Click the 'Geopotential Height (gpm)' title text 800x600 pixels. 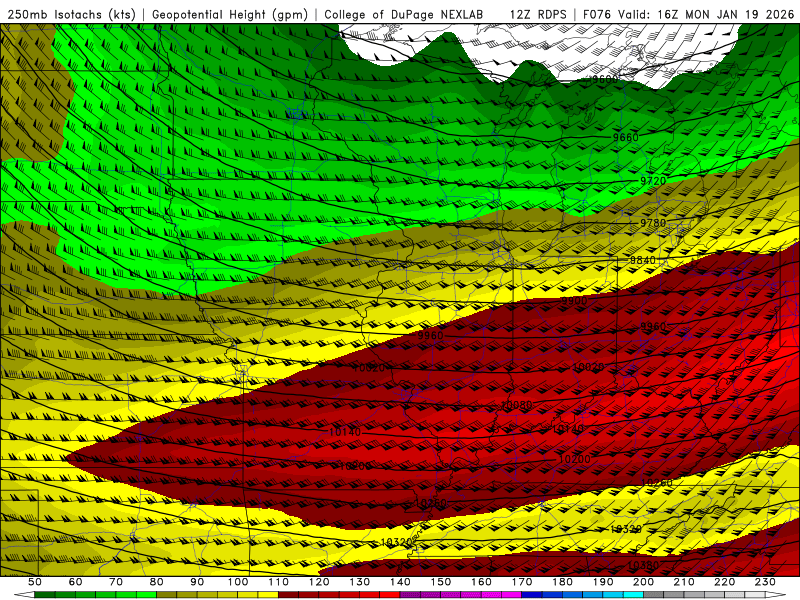pyautogui.click(x=230, y=14)
